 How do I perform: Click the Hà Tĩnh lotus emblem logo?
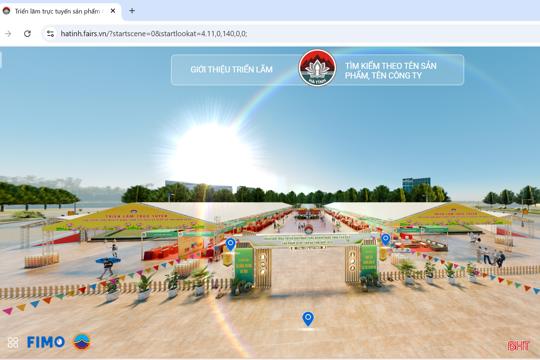click(x=317, y=68)
